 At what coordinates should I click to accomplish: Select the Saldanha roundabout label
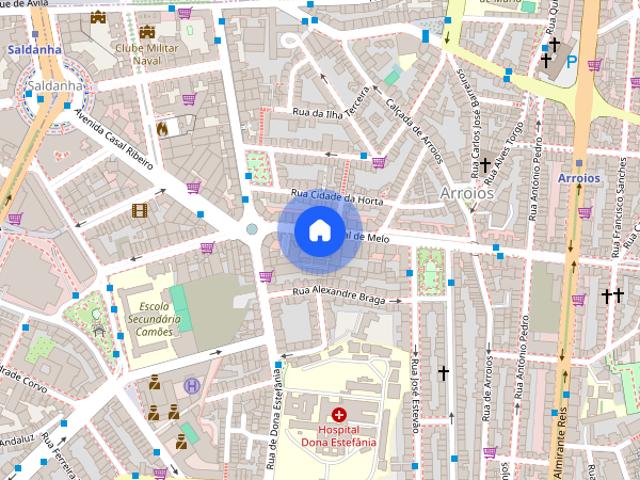pyautogui.click(x=55, y=86)
